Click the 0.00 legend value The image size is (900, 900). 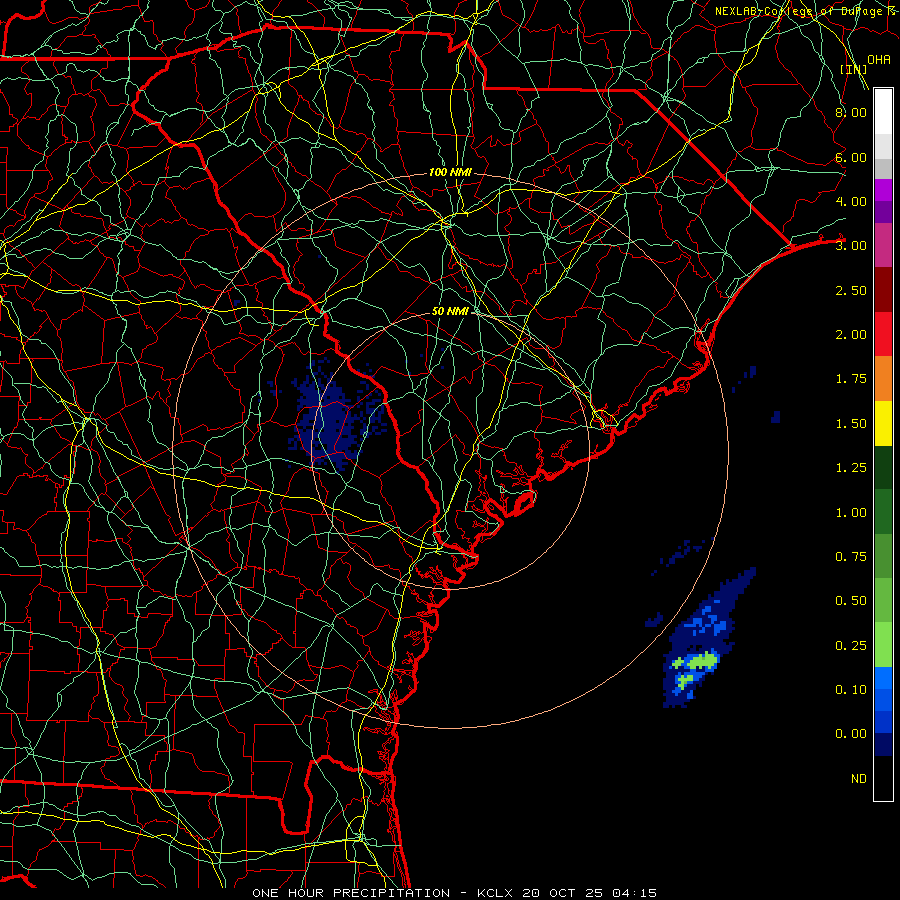[851, 734]
